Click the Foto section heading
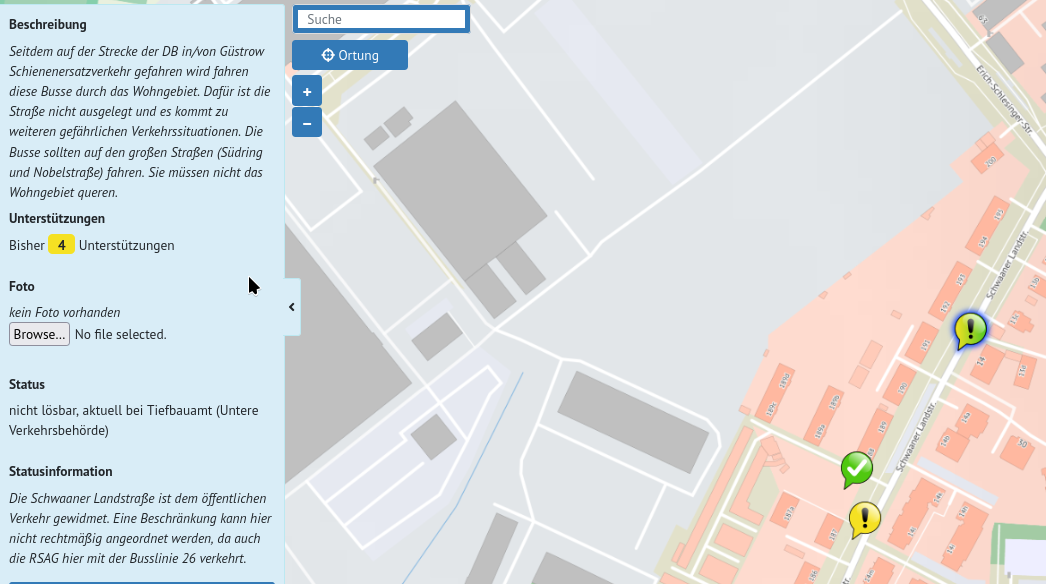The width and height of the screenshot is (1046, 584). 22,286
